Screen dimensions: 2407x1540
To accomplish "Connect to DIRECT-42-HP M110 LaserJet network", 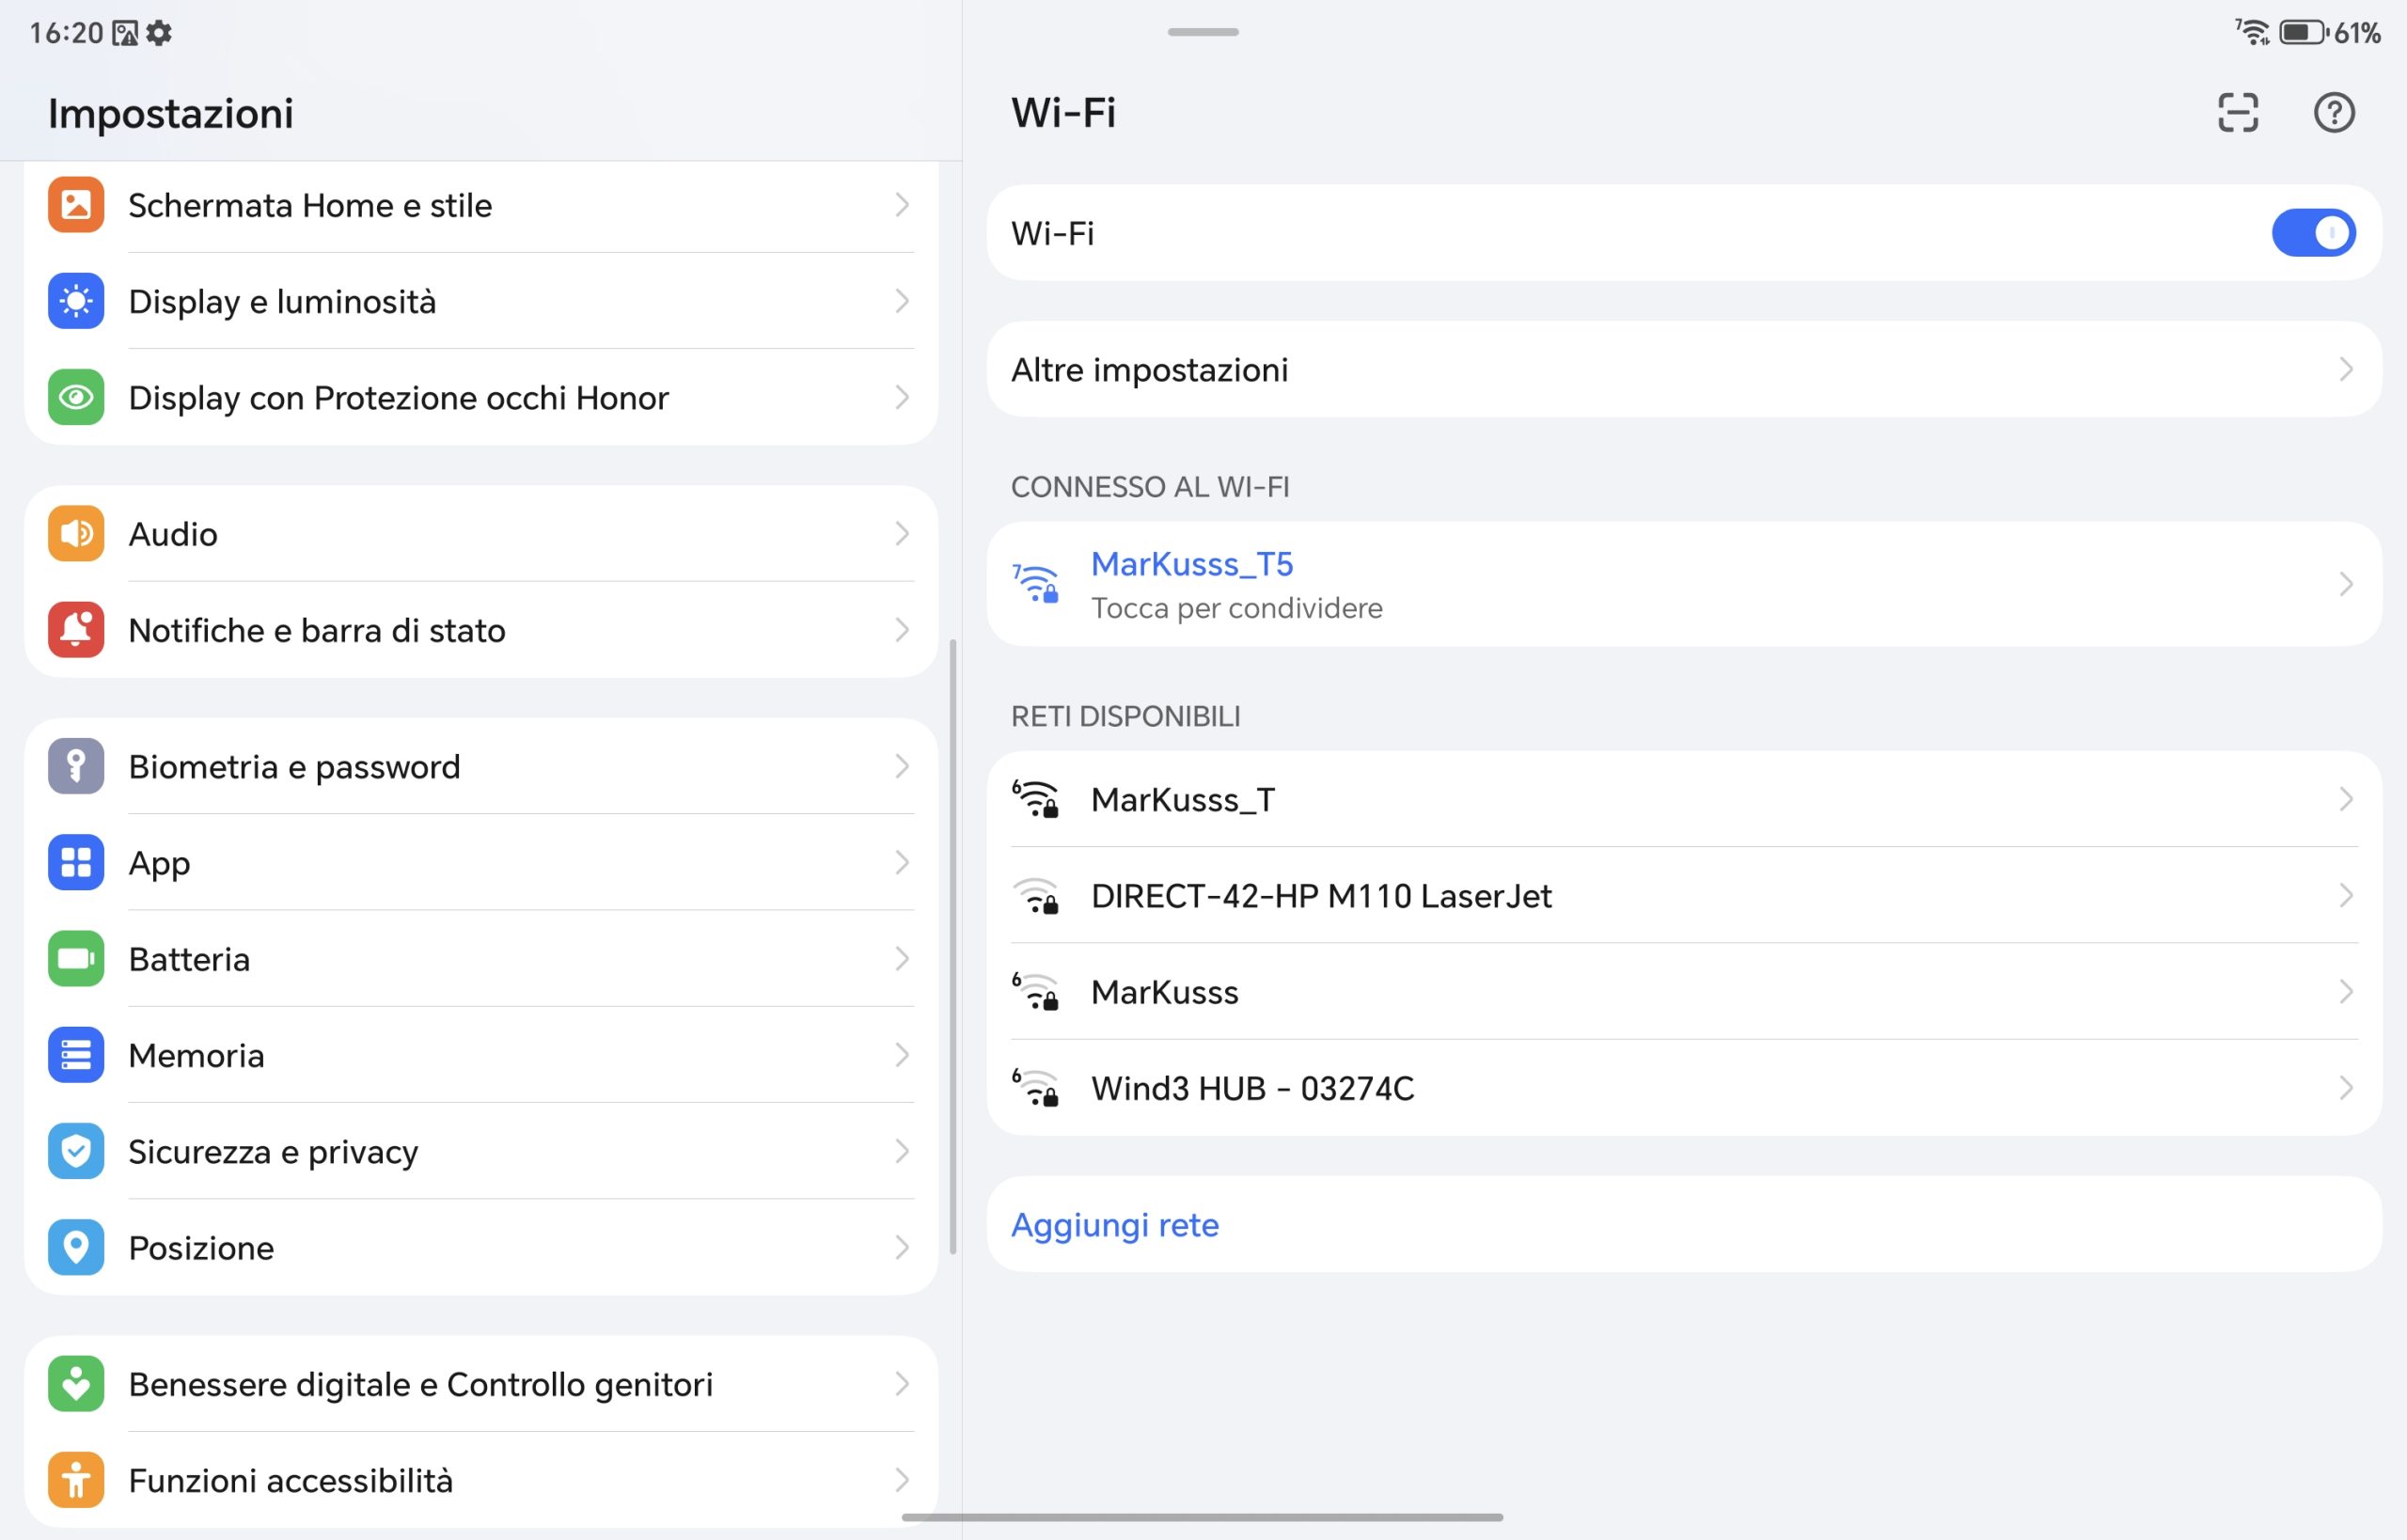I will (x=1684, y=895).
